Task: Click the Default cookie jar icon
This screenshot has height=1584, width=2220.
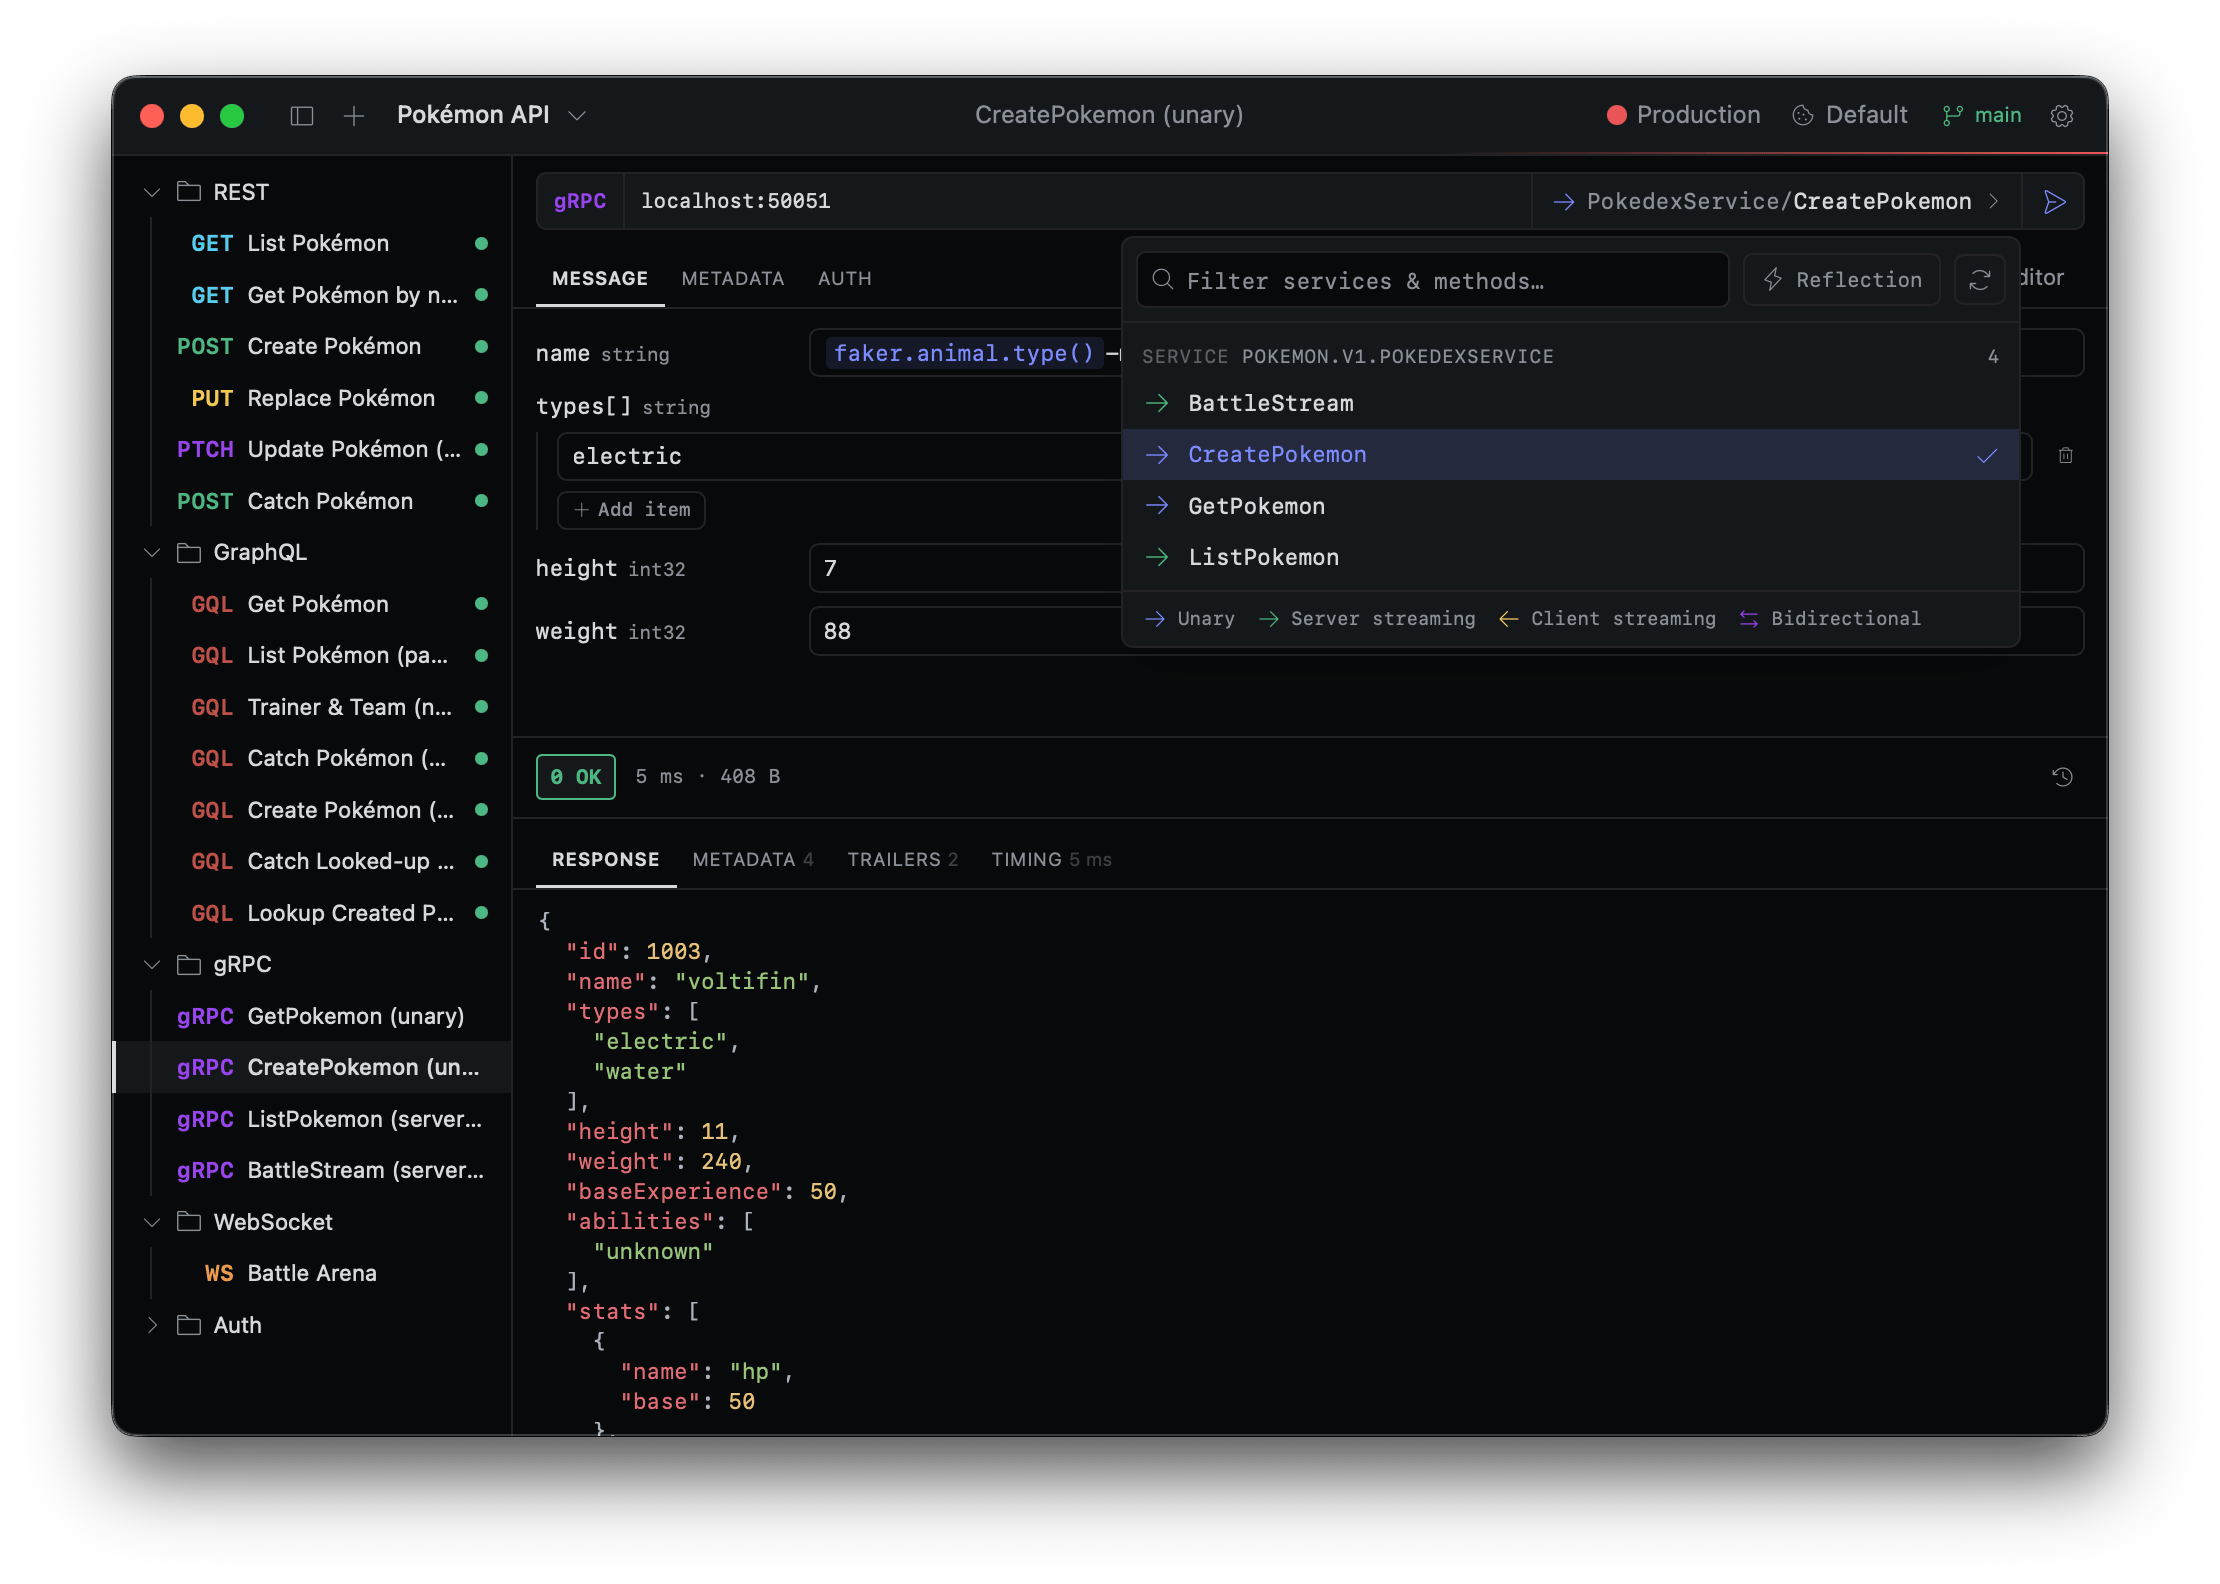Action: click(1803, 116)
